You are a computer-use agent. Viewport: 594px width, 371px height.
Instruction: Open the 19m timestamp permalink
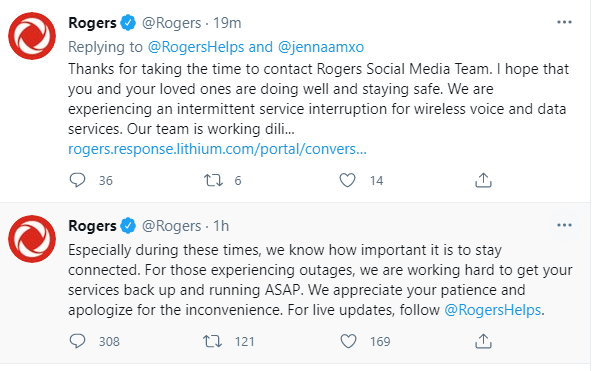(x=227, y=23)
